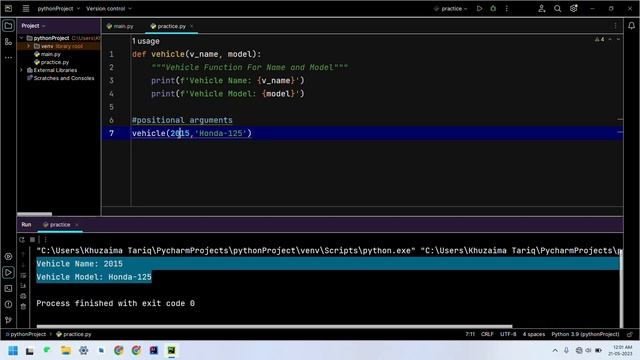
Task: Expand External Libraries node
Action: (x=22, y=70)
